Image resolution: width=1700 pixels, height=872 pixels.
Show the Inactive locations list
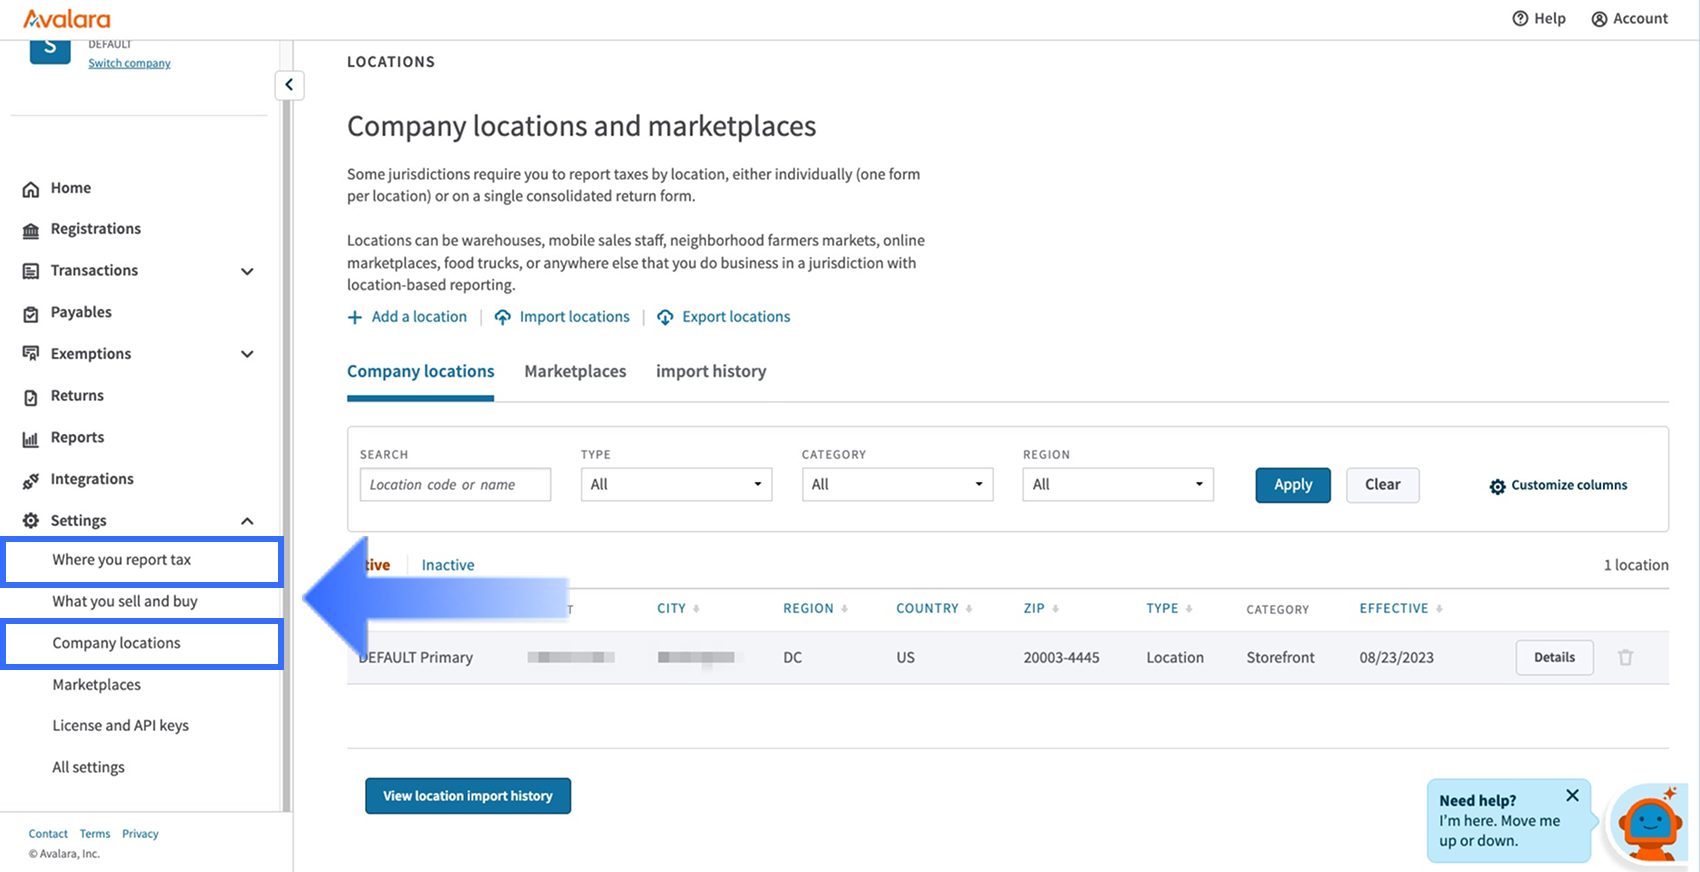(448, 565)
